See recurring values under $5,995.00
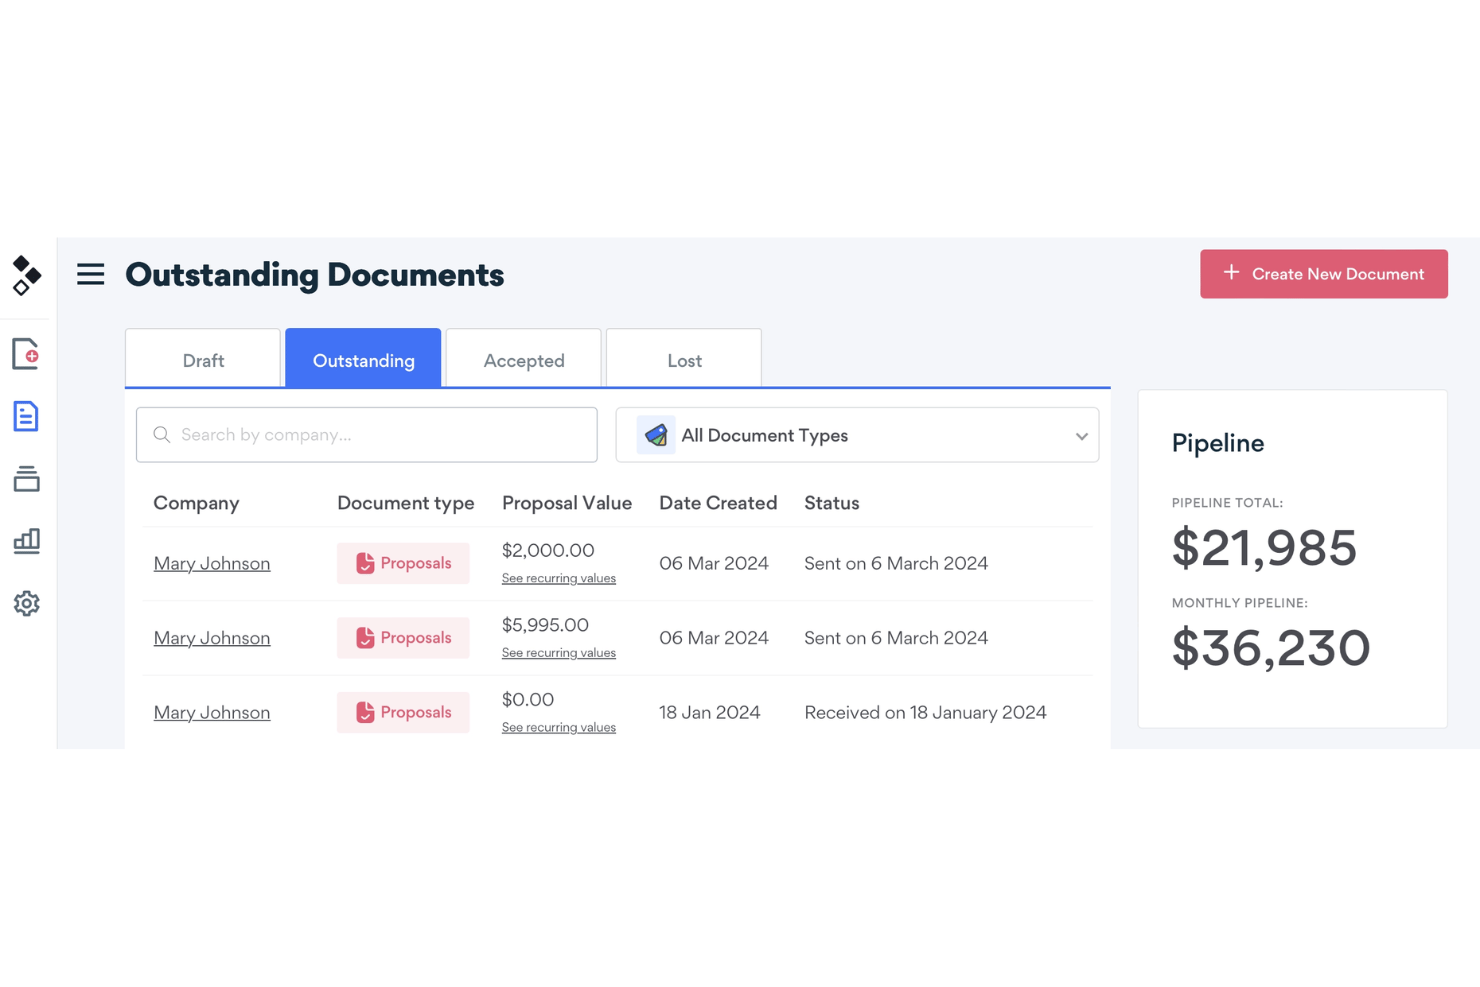The height and width of the screenshot is (987, 1480). coord(559,653)
